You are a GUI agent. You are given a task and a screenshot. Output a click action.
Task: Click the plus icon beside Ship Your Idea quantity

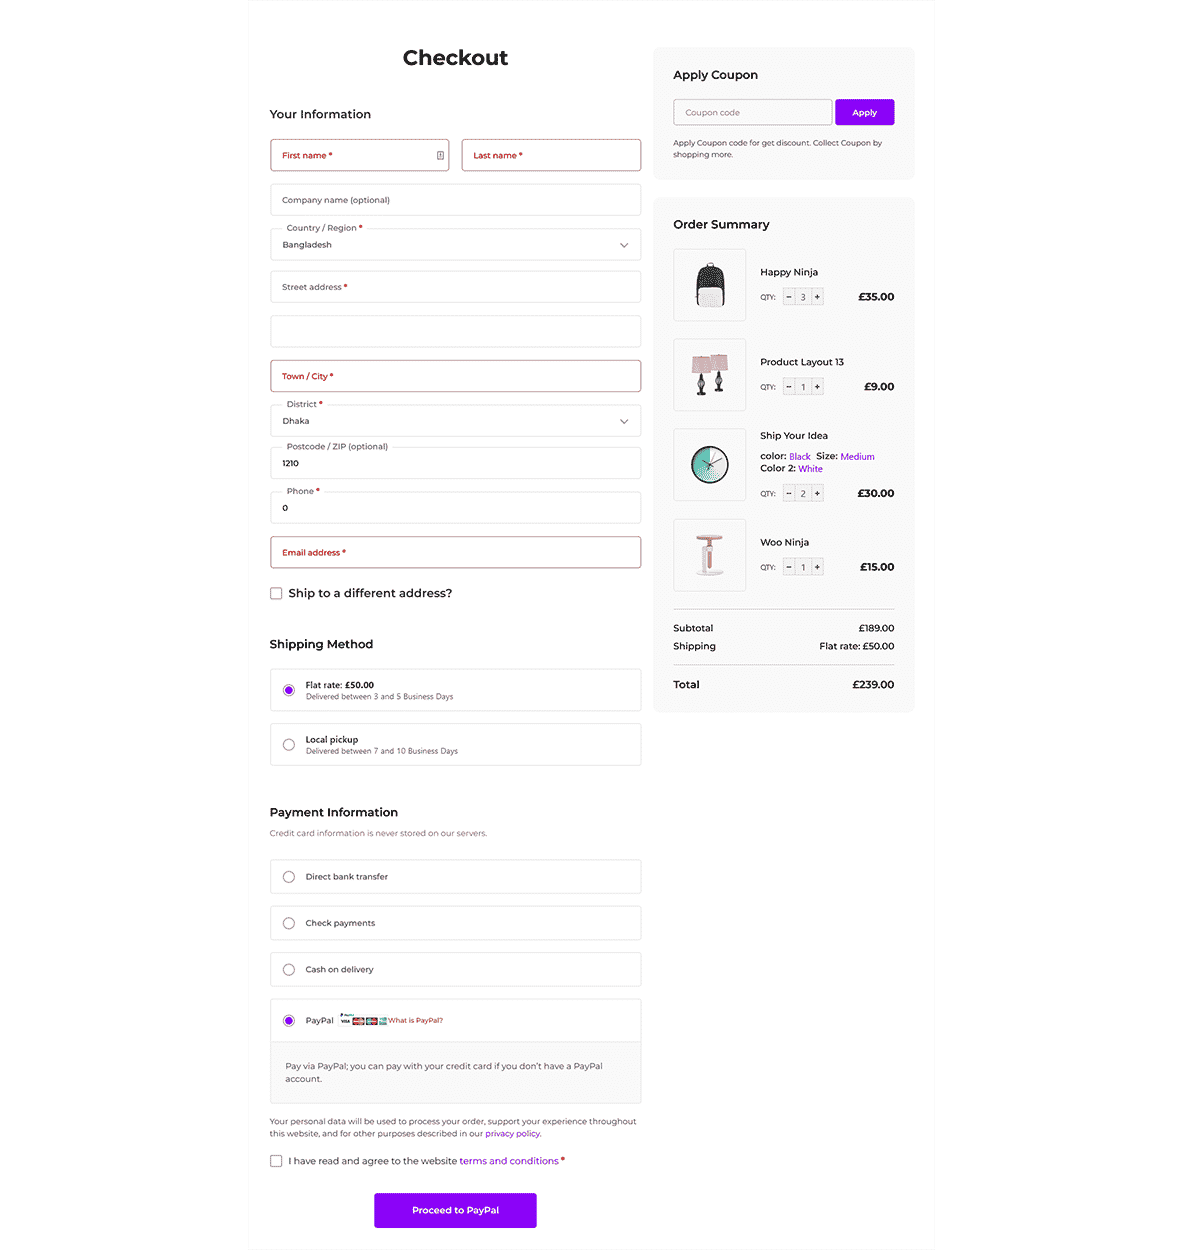coord(817,492)
